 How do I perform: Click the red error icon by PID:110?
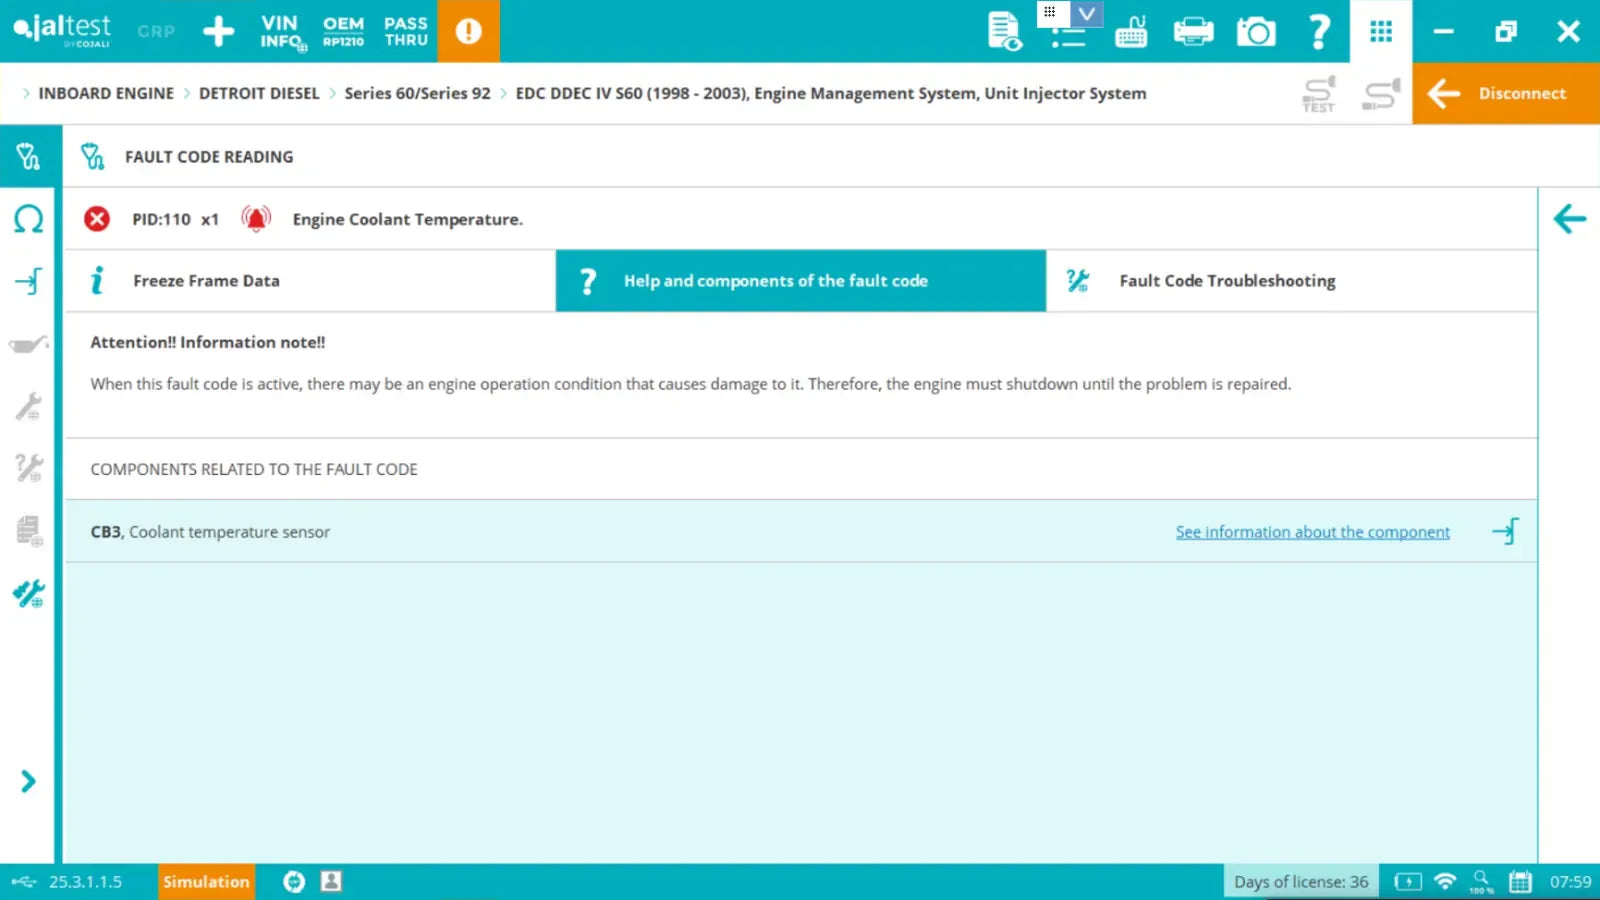[97, 219]
